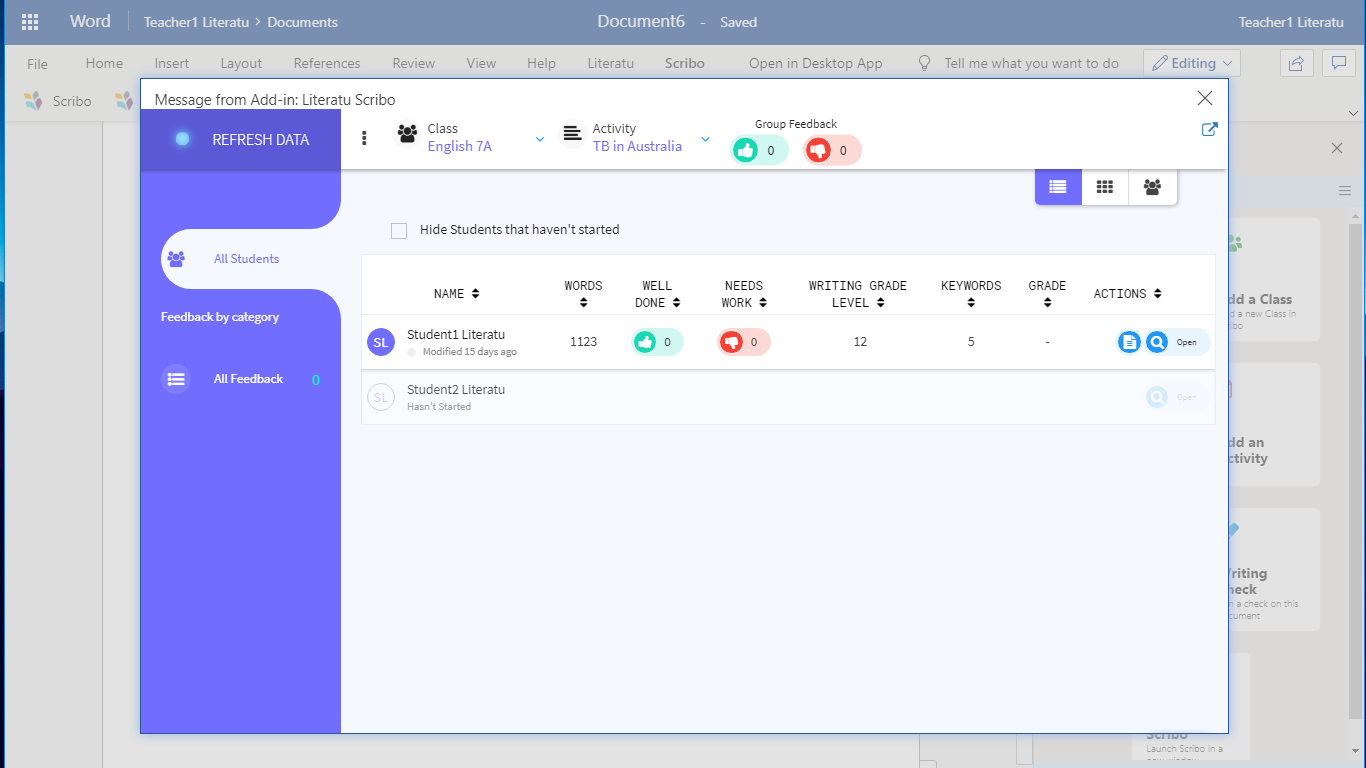Click Open for Student1 Literatu
Screen dimensions: 1366x768
point(1186,342)
